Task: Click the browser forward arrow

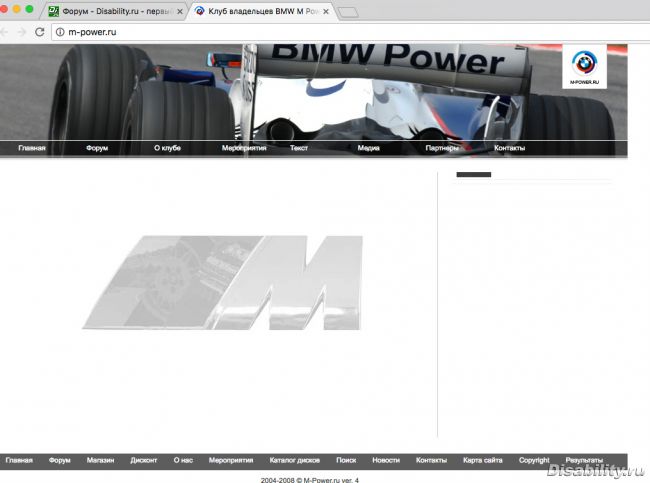Action: coord(21,32)
